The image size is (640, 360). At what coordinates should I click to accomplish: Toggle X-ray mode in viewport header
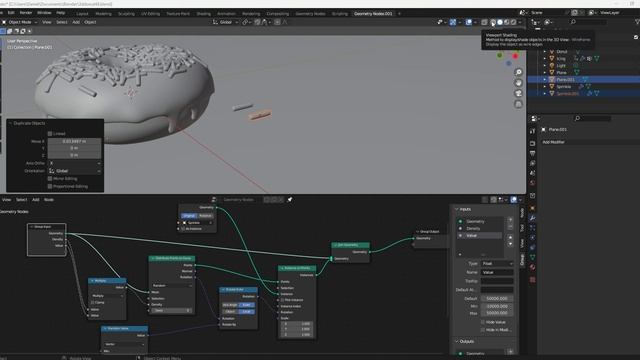tap(484, 22)
